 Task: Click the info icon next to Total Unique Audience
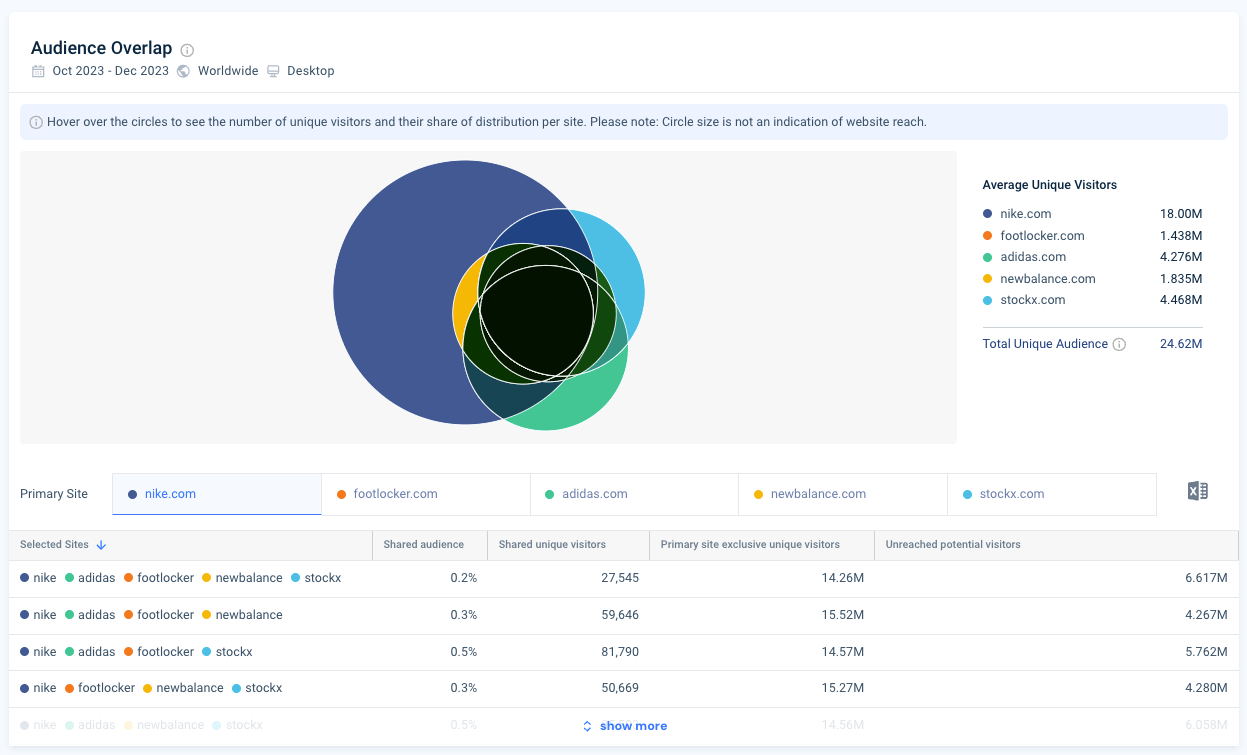1120,344
